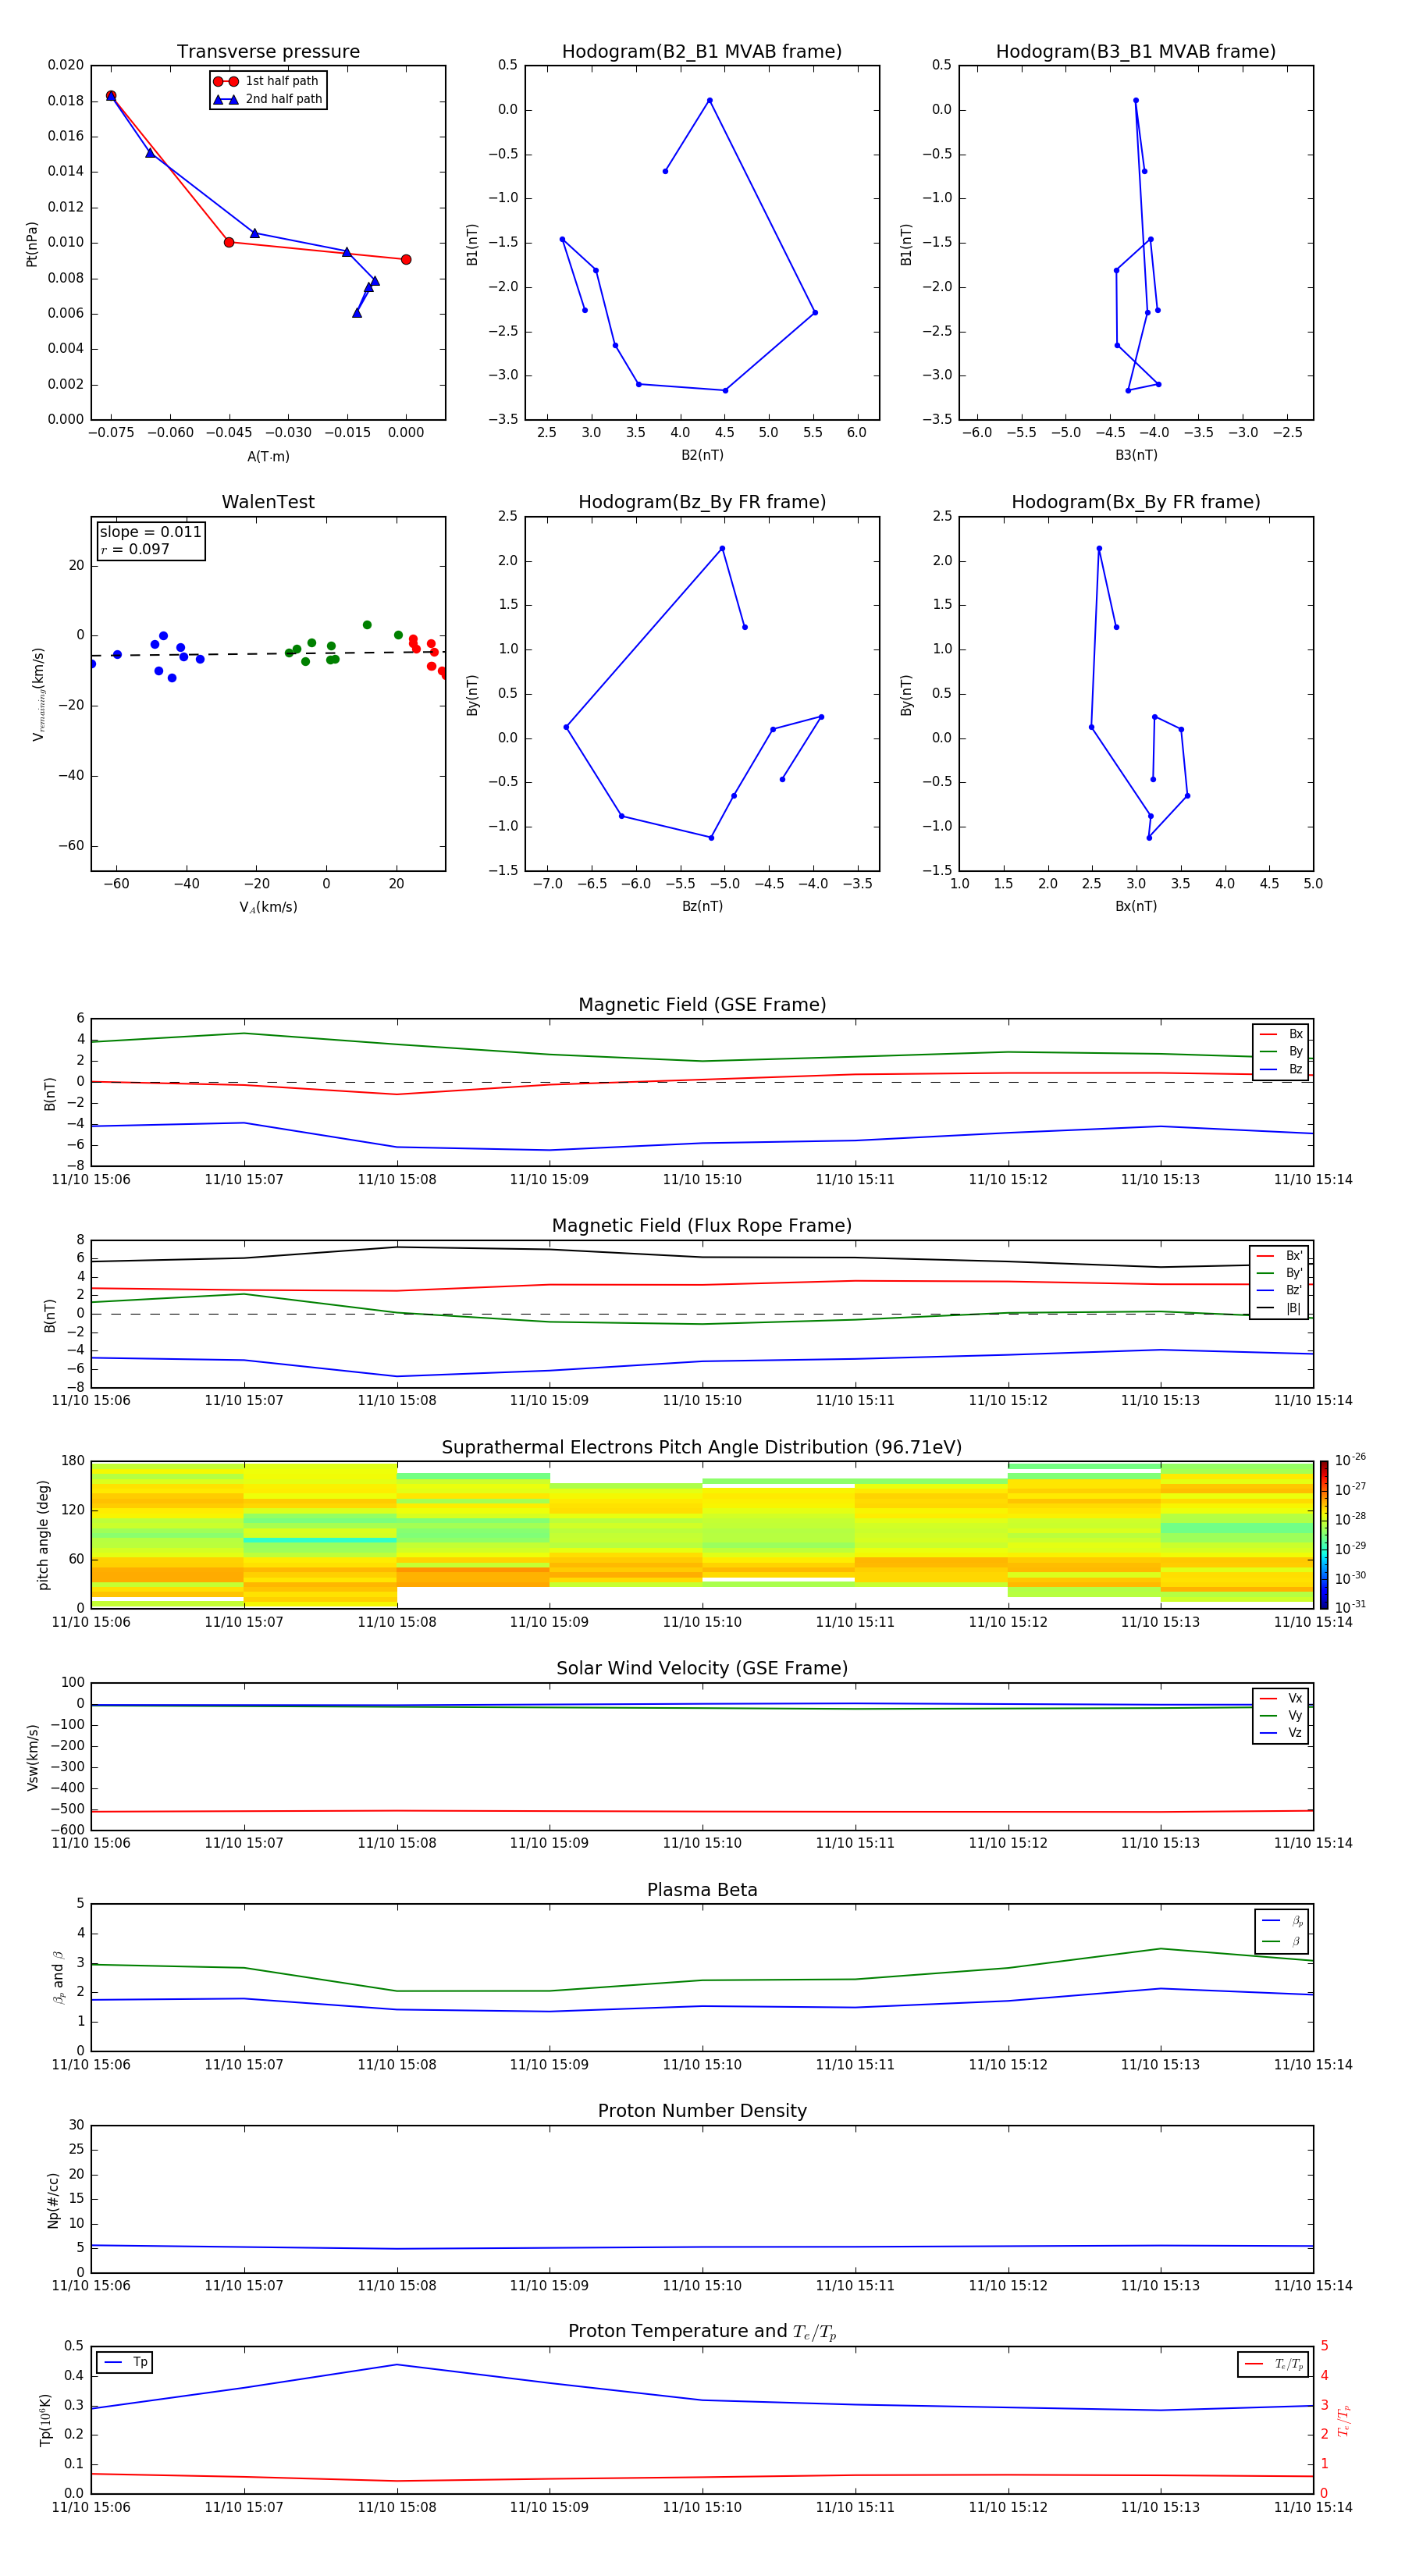Screen dimensions: 1405x2576
Task: Click the |B| legend entry
Action: (1279, 1308)
